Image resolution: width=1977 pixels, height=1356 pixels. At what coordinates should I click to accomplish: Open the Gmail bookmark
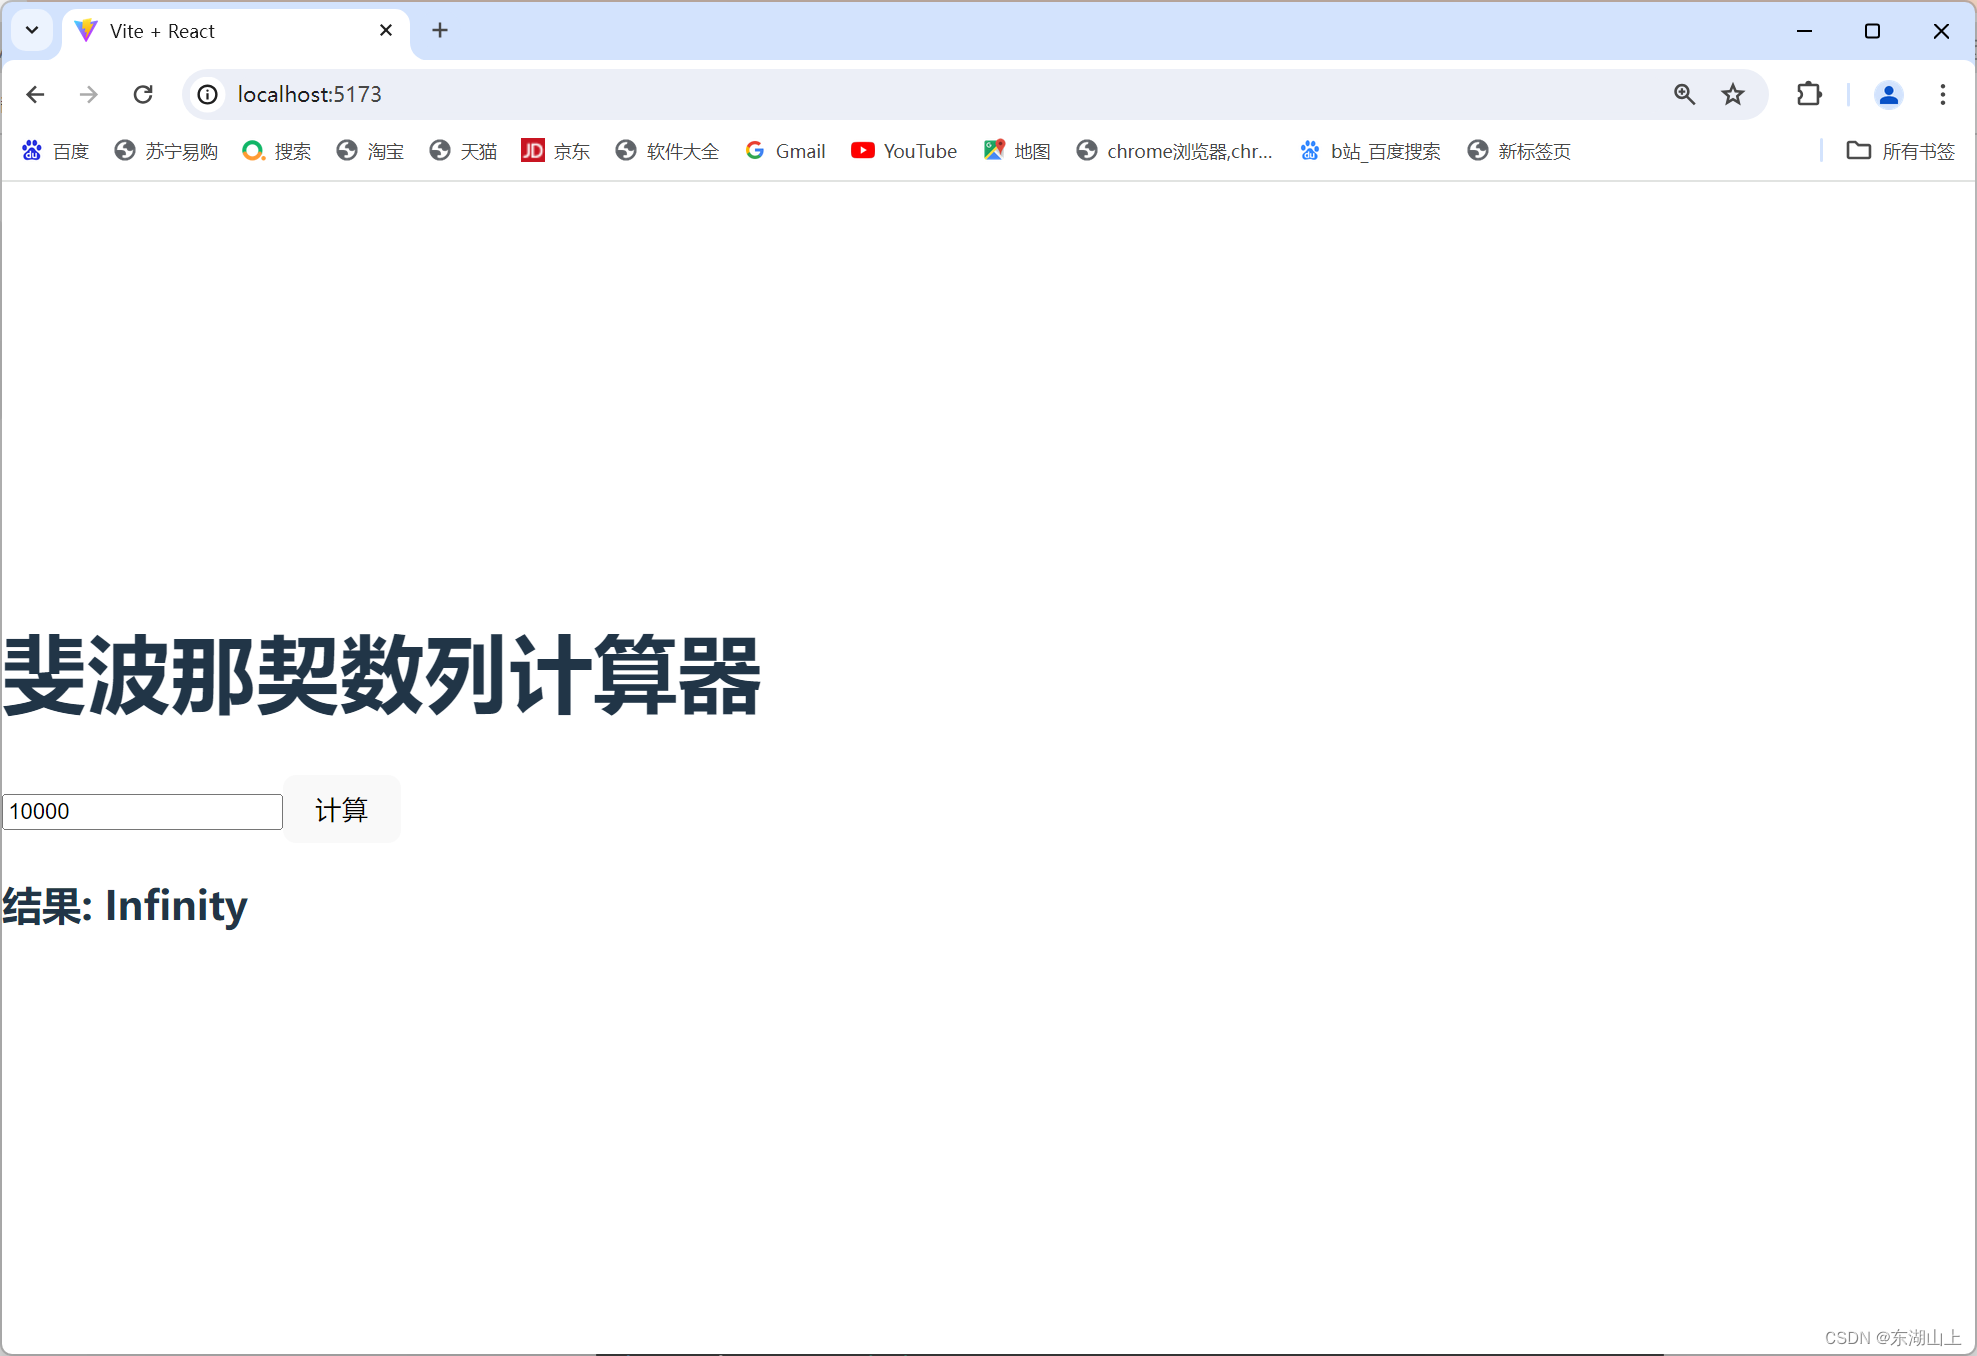[785, 151]
